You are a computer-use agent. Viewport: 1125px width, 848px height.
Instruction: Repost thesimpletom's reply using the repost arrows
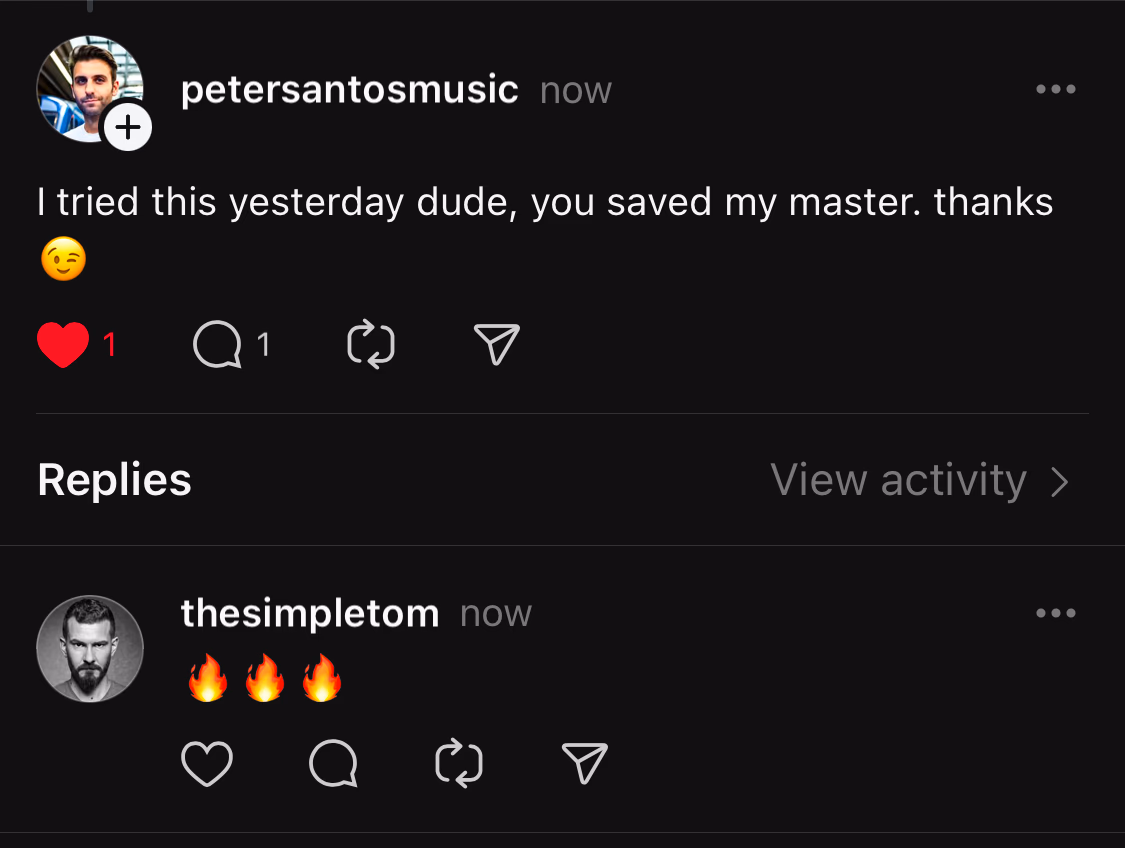tap(459, 763)
